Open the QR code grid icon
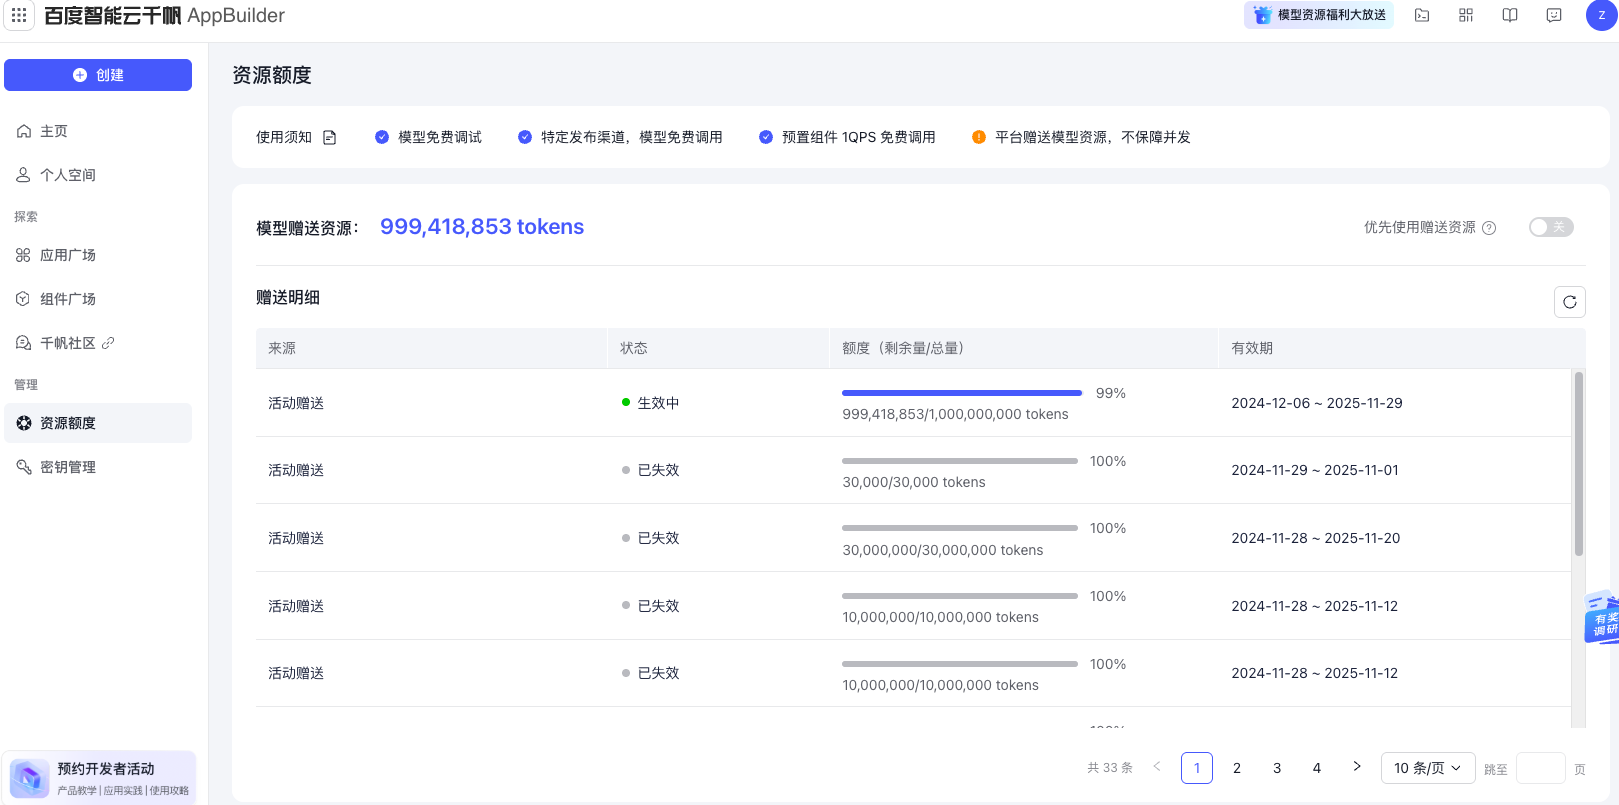Image resolution: width=1619 pixels, height=805 pixels. (x=1466, y=15)
